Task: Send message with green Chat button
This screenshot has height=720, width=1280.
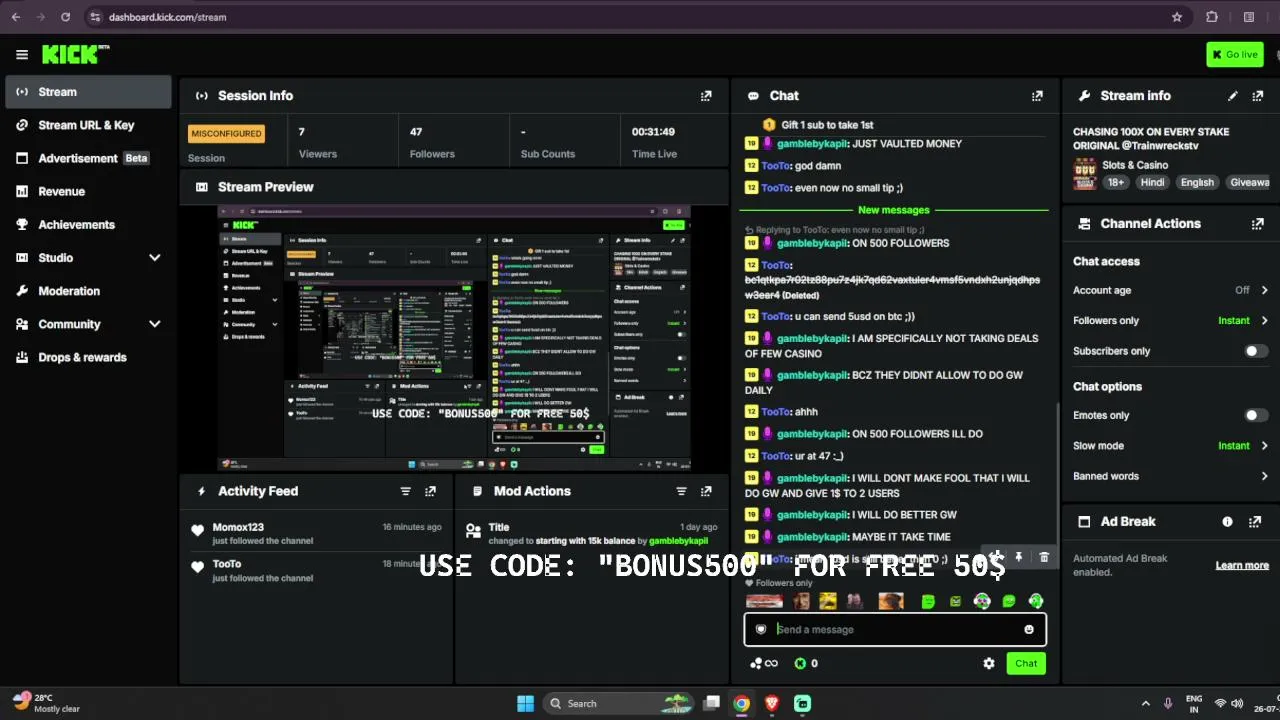Action: (x=1026, y=663)
